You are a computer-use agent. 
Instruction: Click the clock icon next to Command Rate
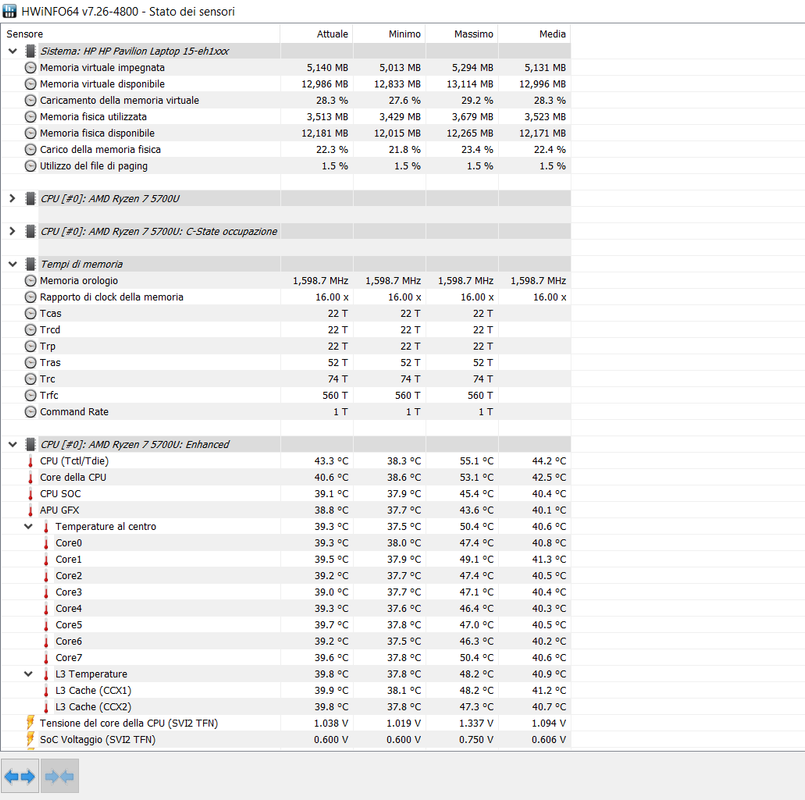(31, 412)
